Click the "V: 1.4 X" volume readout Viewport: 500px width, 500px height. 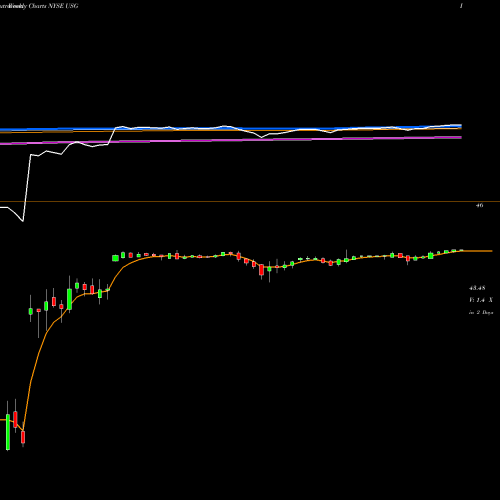coord(481,300)
